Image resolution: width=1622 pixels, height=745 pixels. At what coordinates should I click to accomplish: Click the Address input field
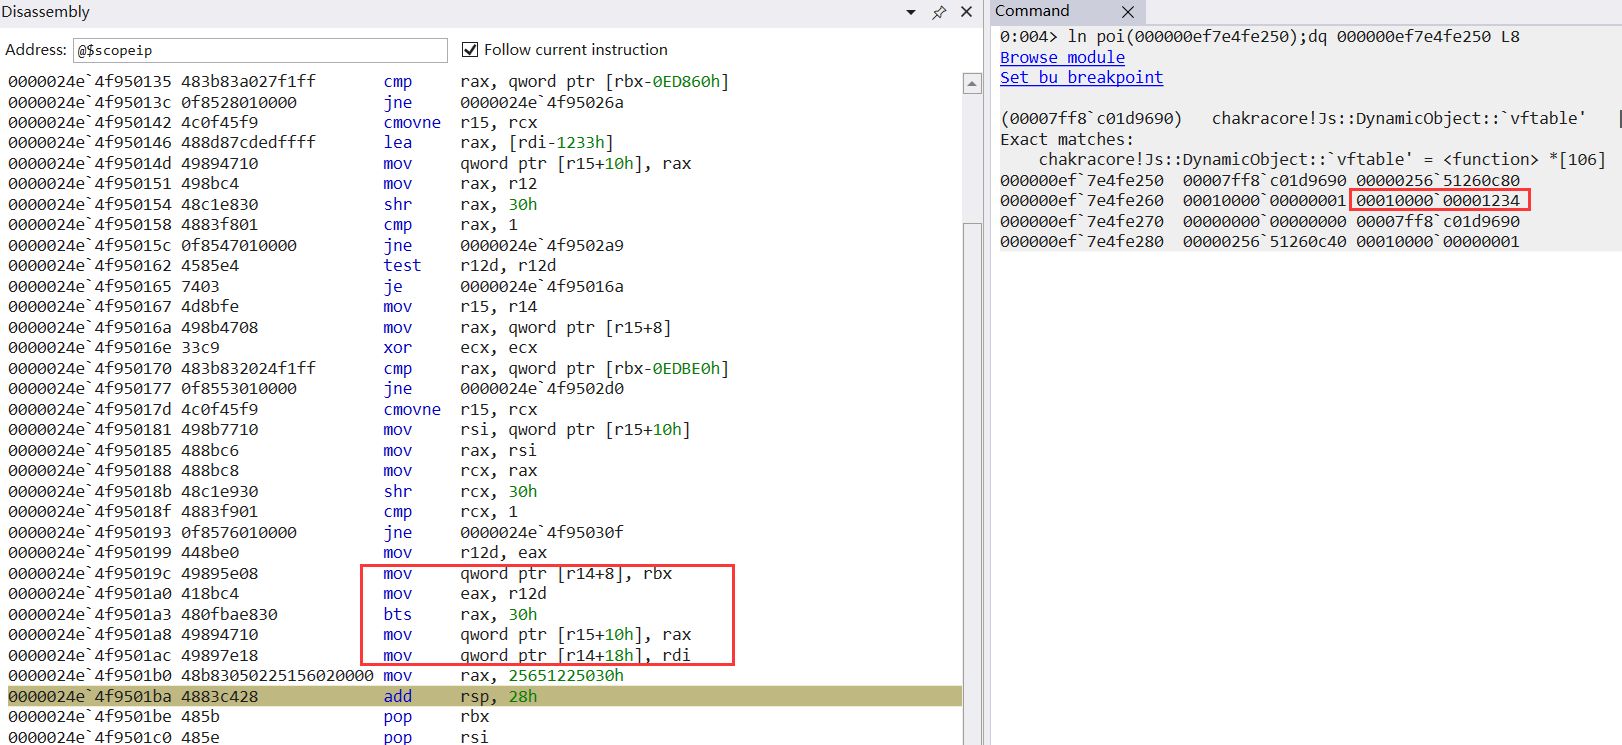260,50
